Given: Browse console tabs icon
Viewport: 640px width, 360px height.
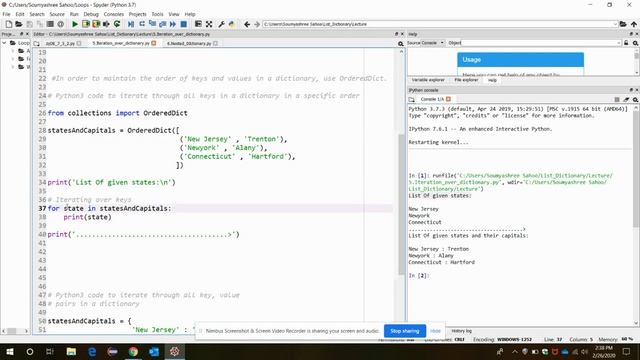Looking at the screenshot, I should pos(411,99).
